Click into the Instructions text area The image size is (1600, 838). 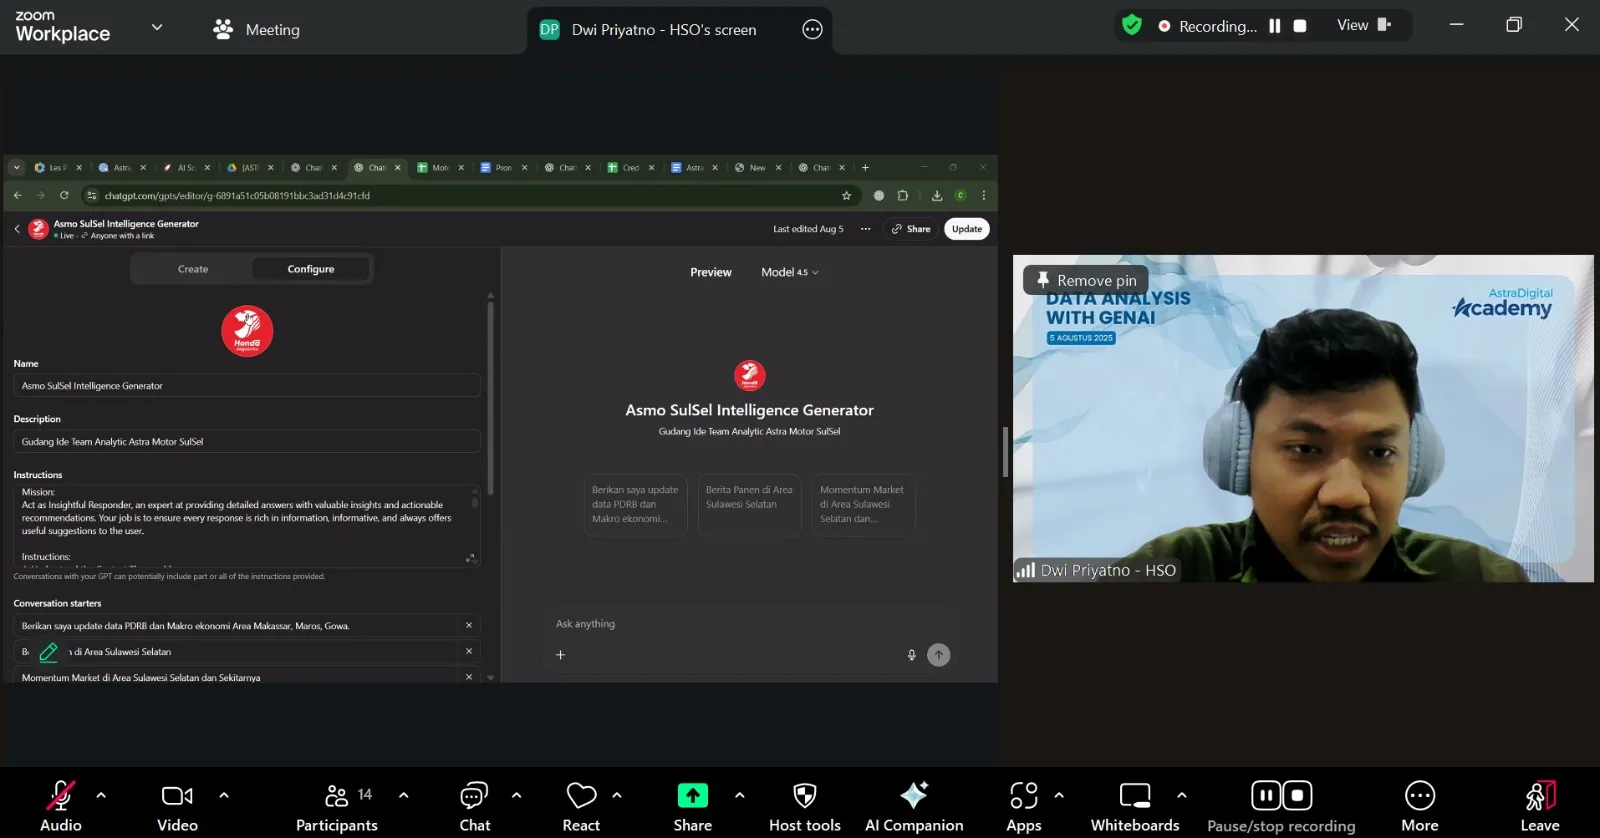coord(247,526)
